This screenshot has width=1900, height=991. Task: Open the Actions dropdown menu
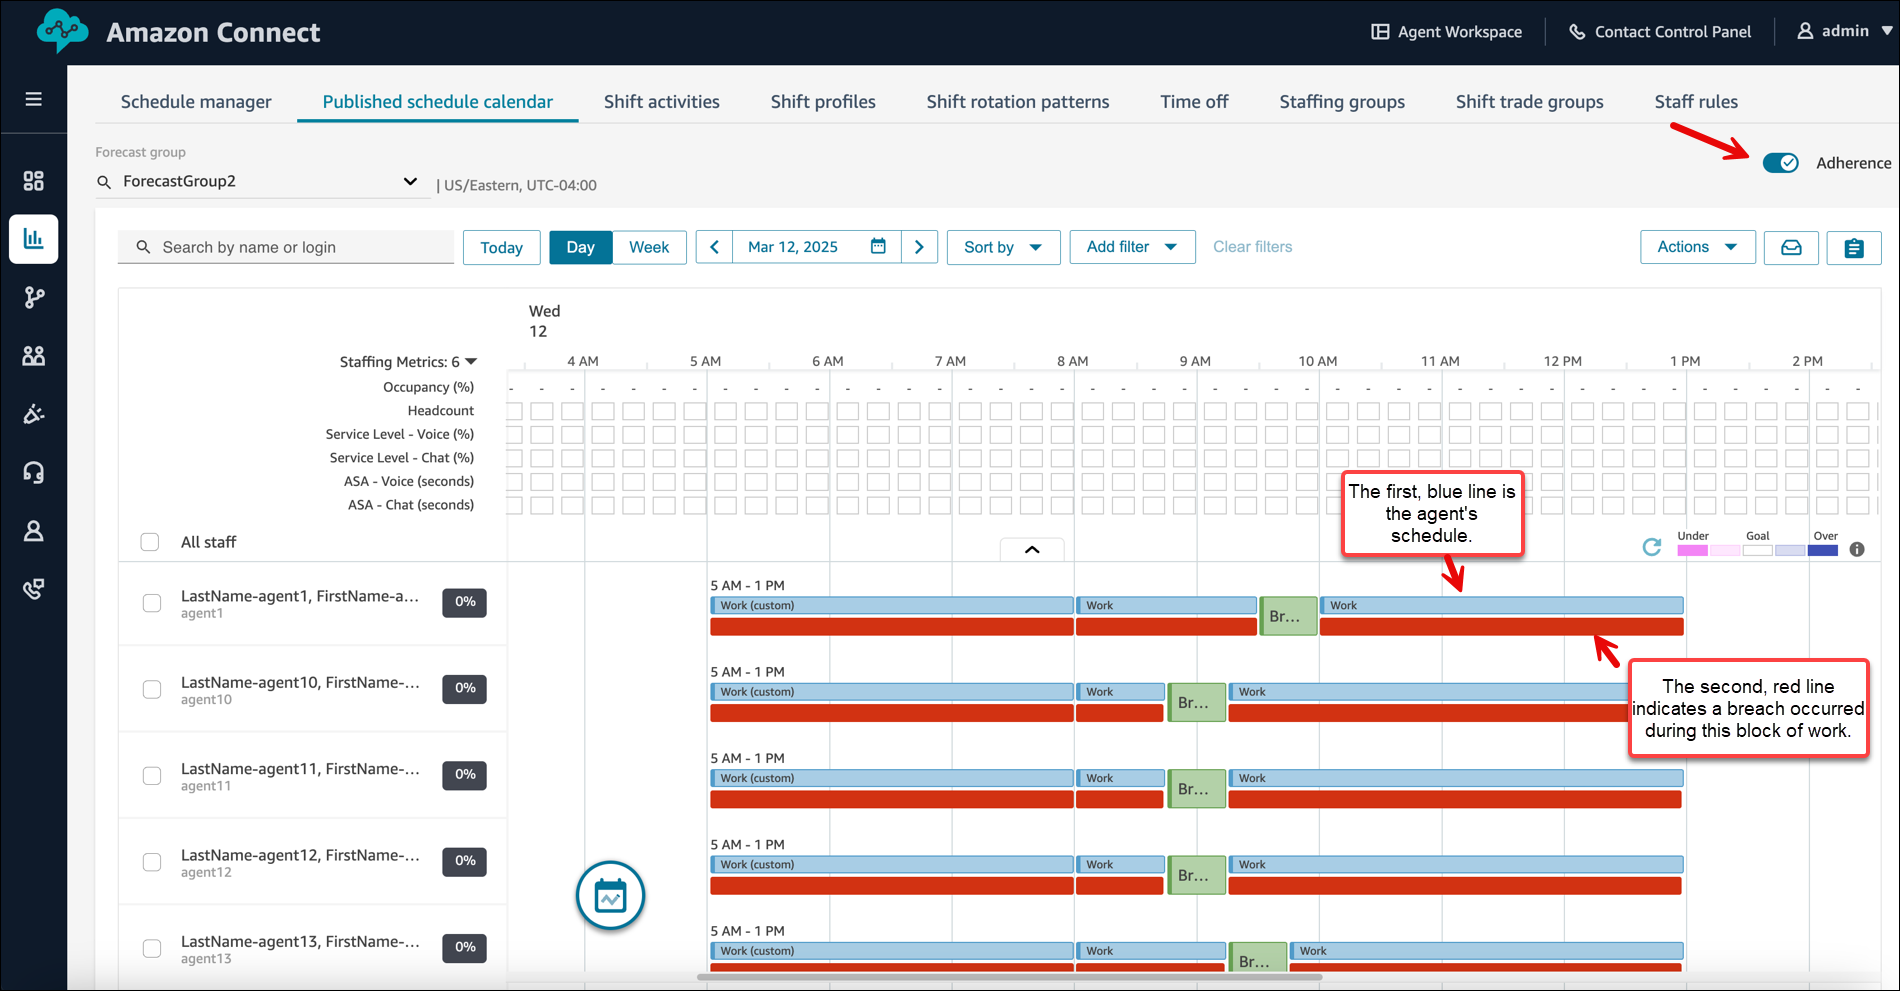tap(1697, 247)
